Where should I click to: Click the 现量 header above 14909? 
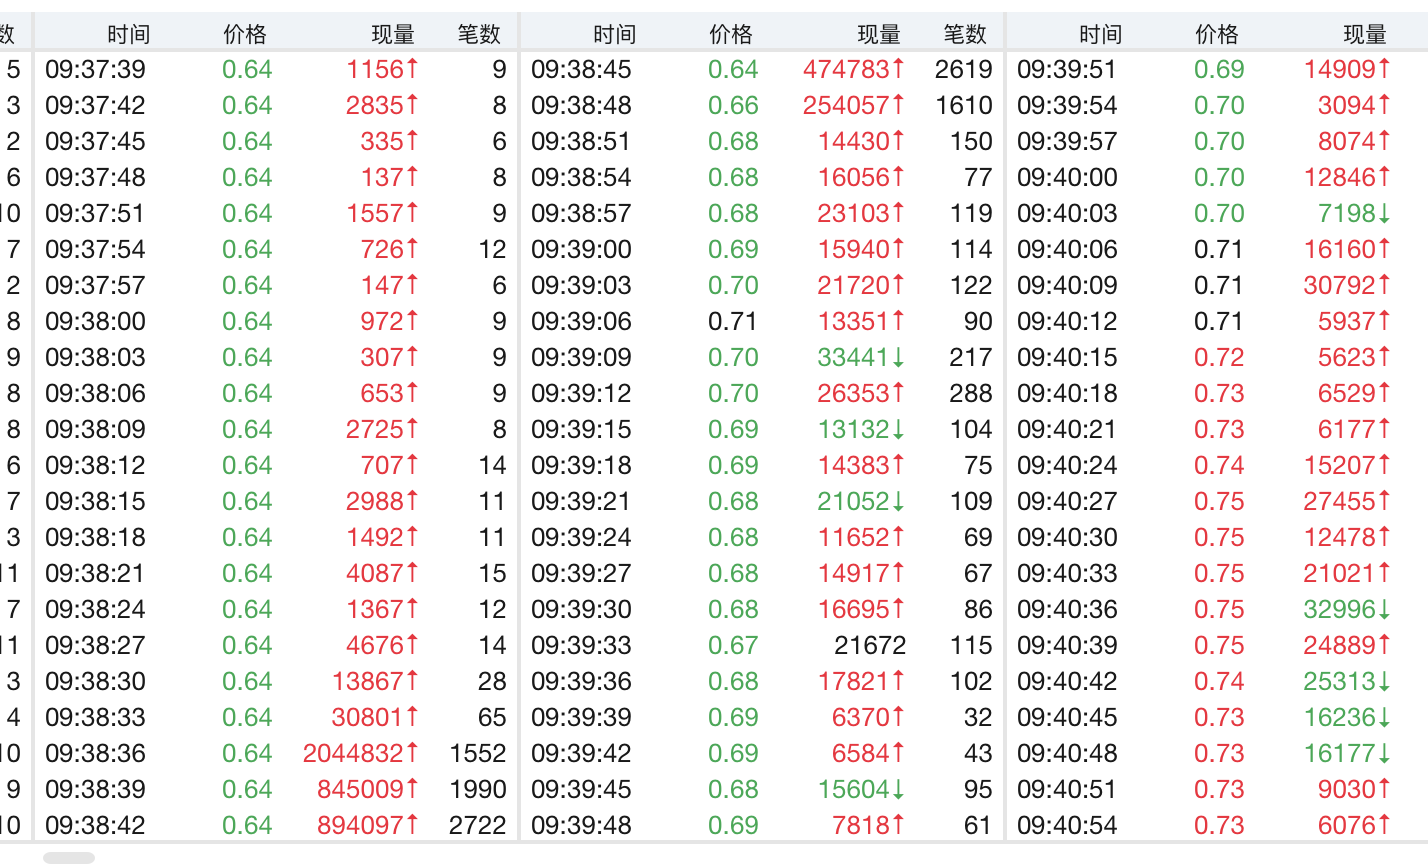pos(1364,34)
